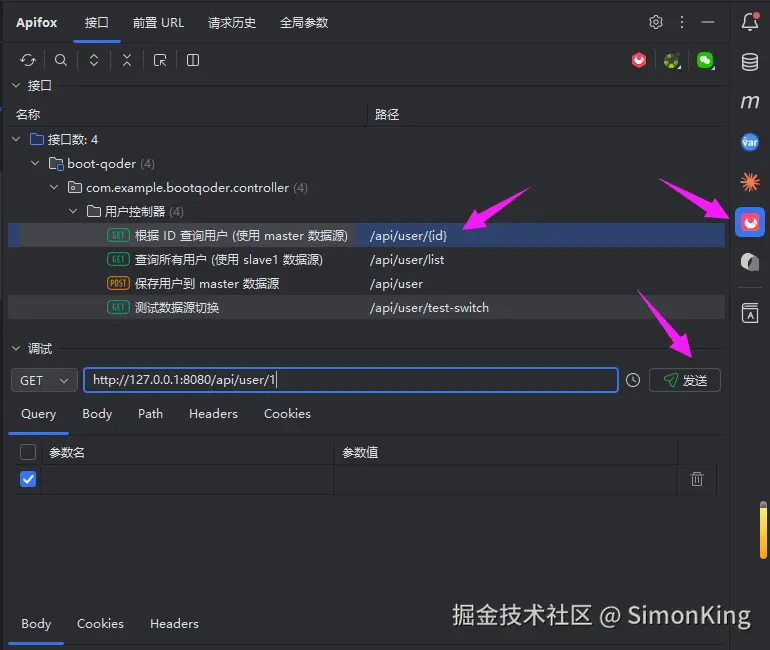
Task: Collapse the 用户控制器 folder
Action: point(73,212)
